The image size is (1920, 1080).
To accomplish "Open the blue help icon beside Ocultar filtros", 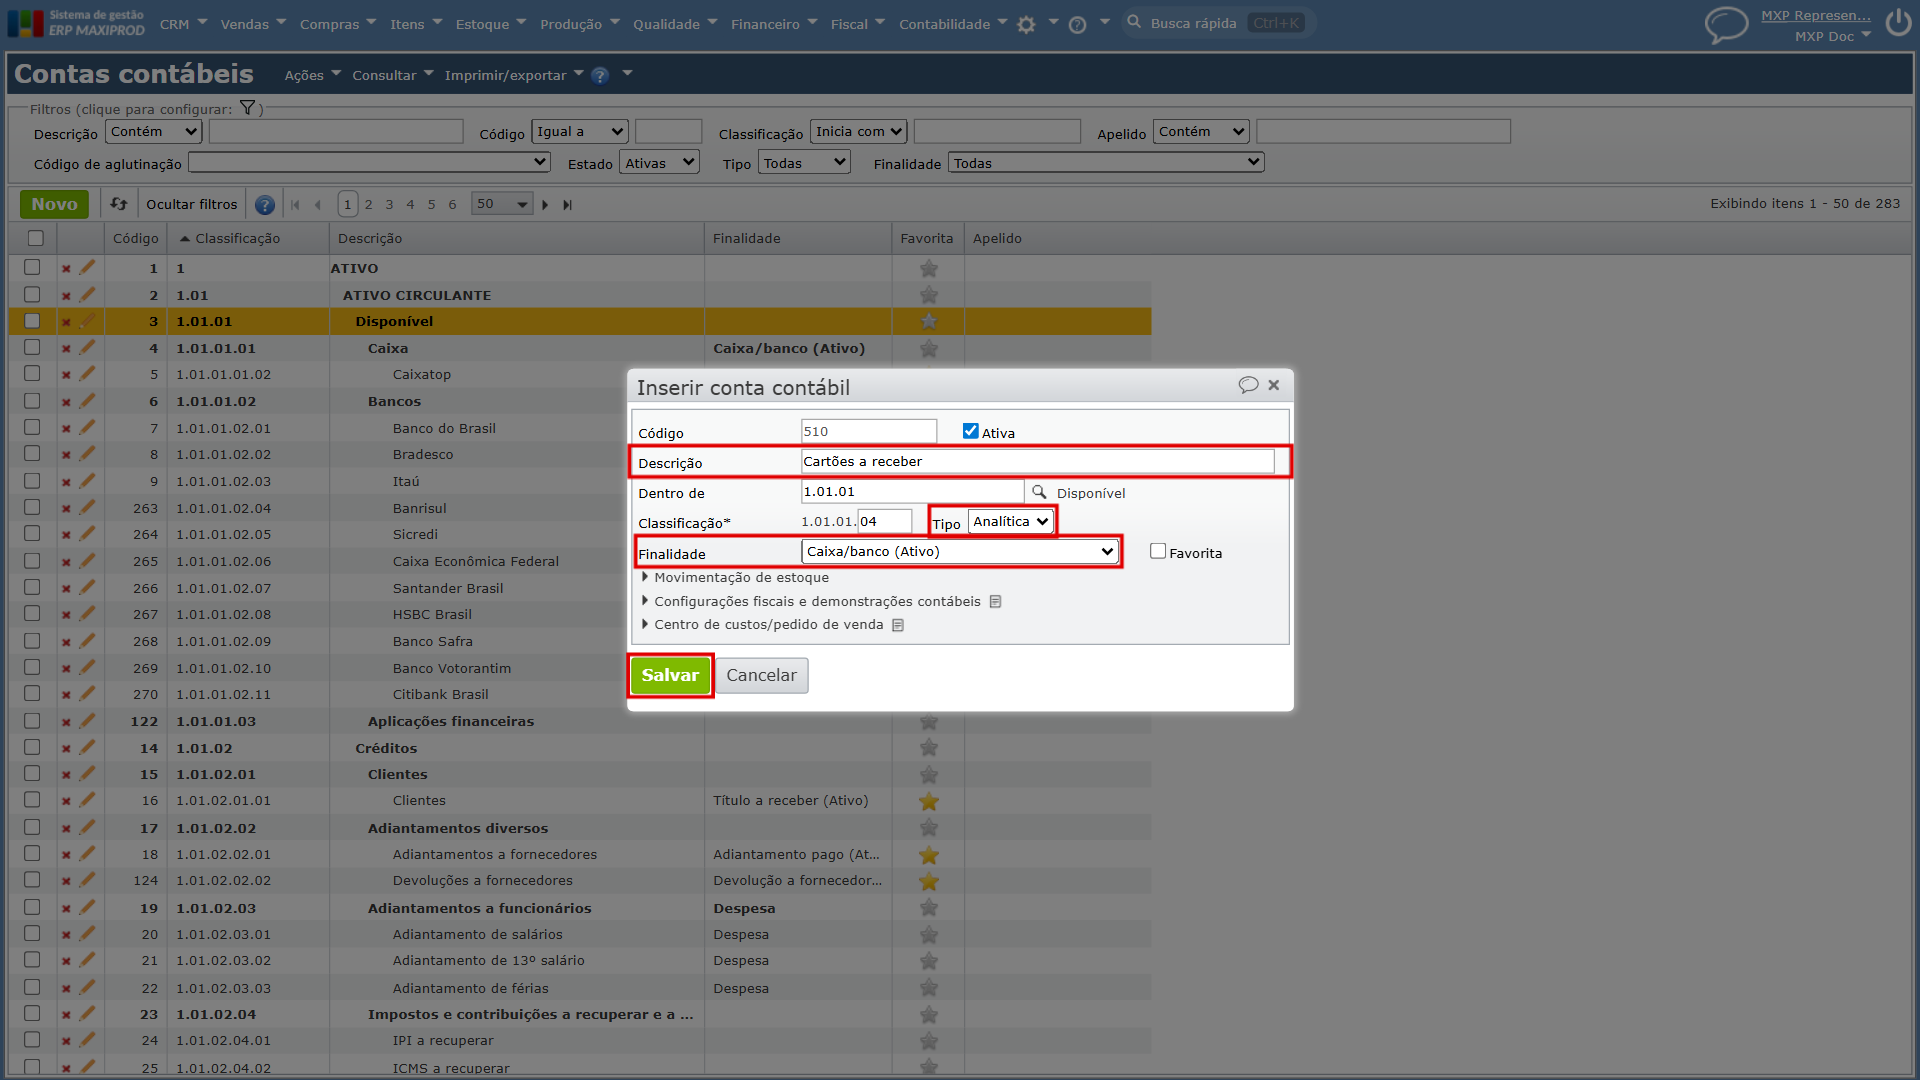I will tap(264, 205).
